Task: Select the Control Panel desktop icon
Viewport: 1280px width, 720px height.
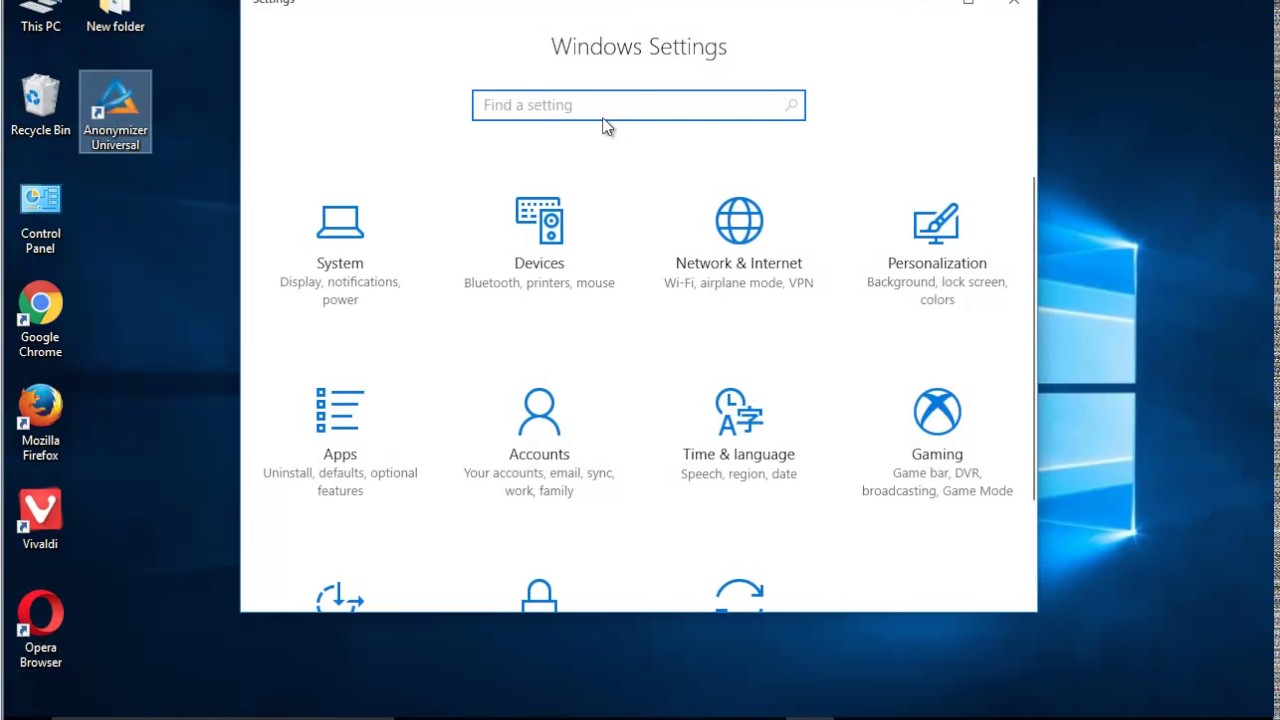Action: 40,219
